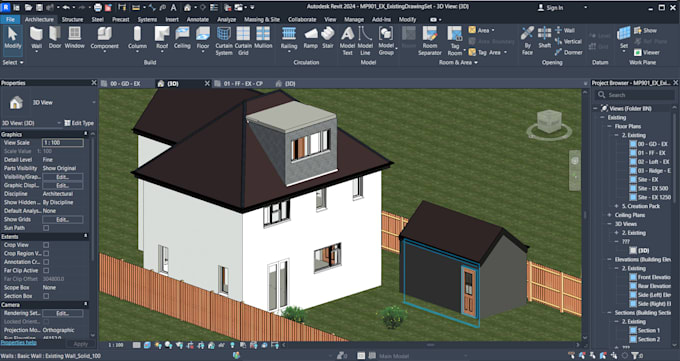Select the Door tool

(x=55, y=37)
